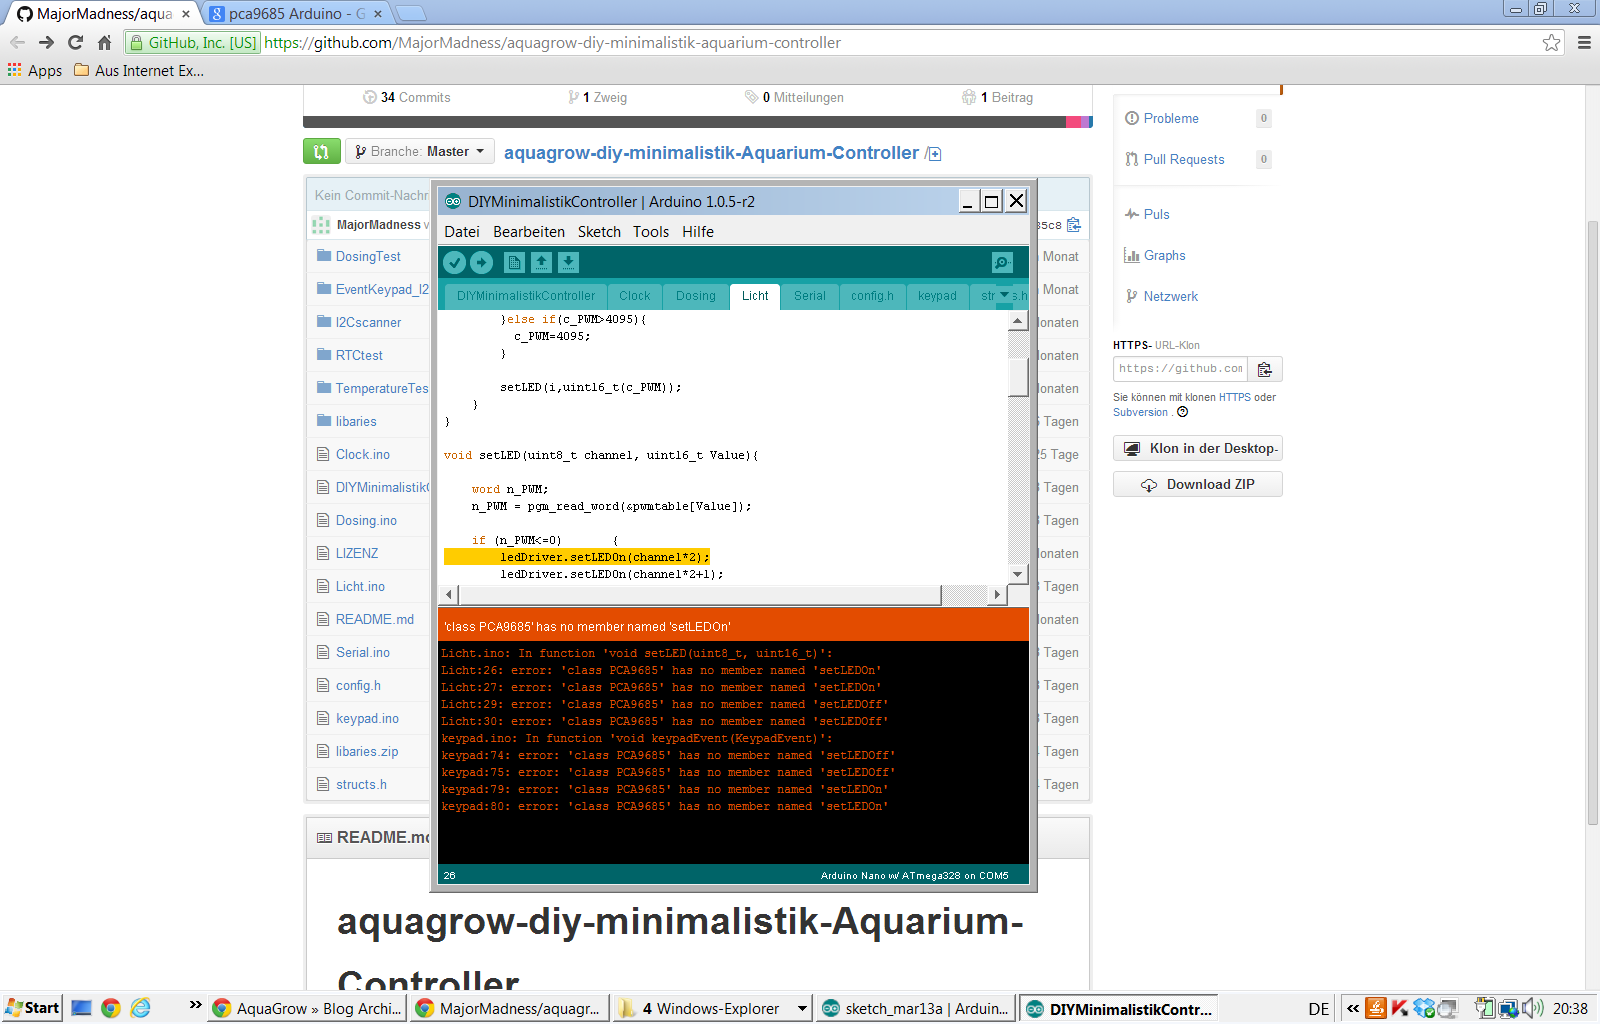Click the volume icon in system tray

[x=1533, y=1008]
